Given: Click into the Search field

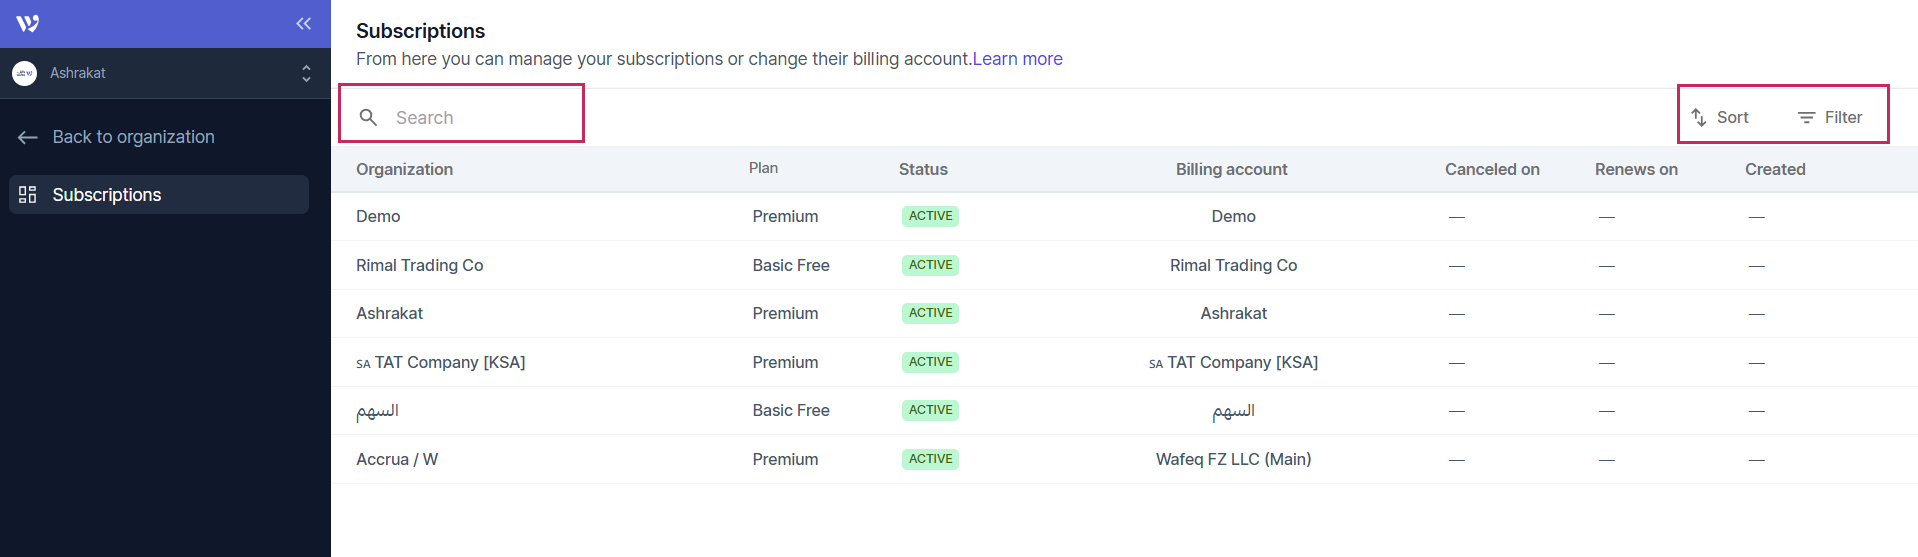Looking at the screenshot, I should pos(480,118).
